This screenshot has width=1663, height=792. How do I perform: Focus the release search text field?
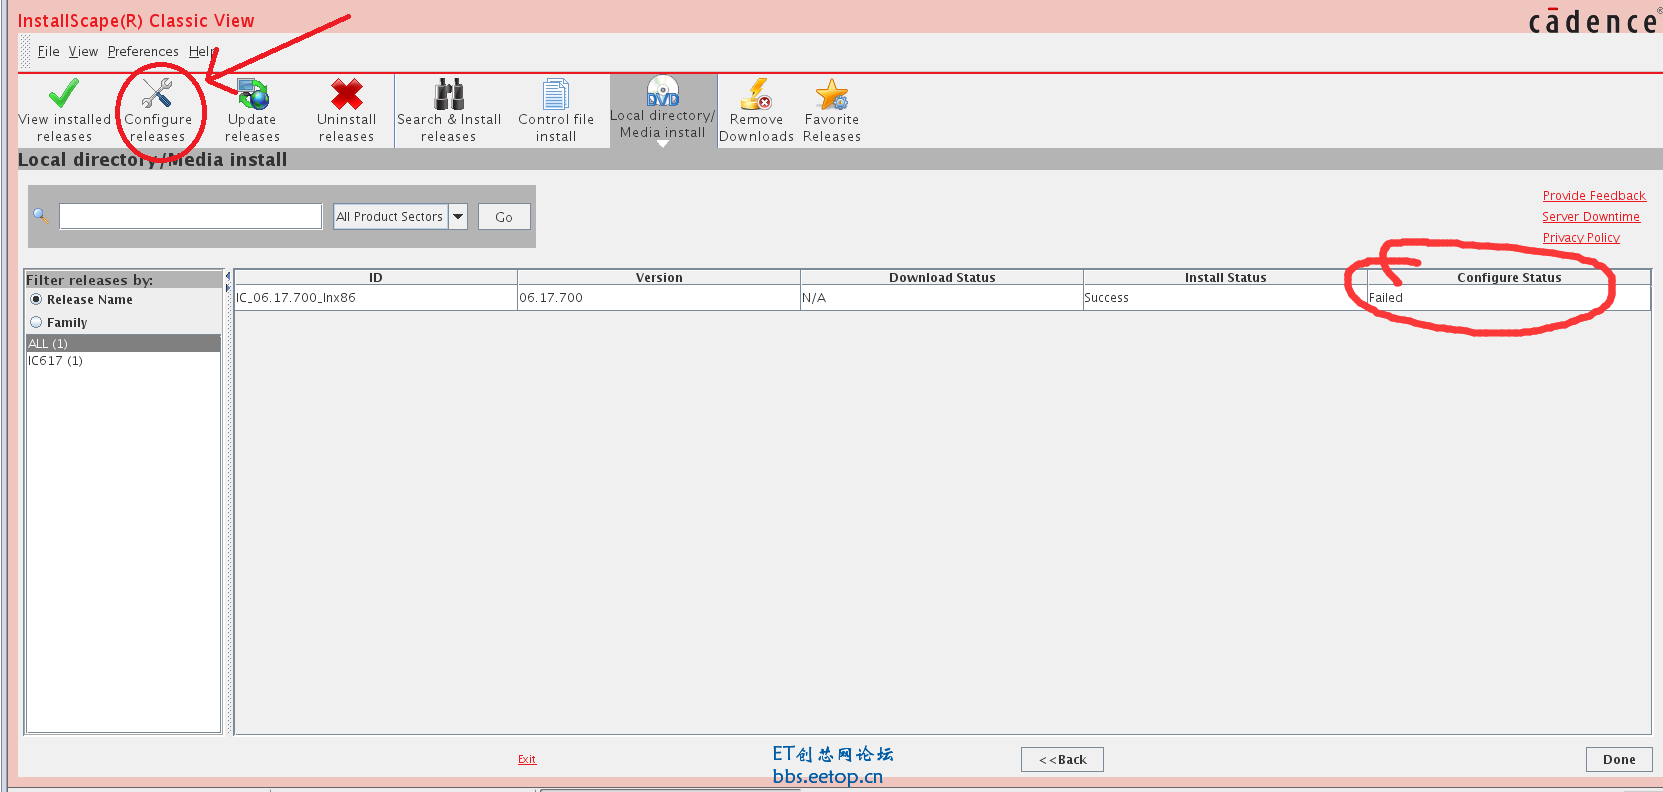(191, 216)
